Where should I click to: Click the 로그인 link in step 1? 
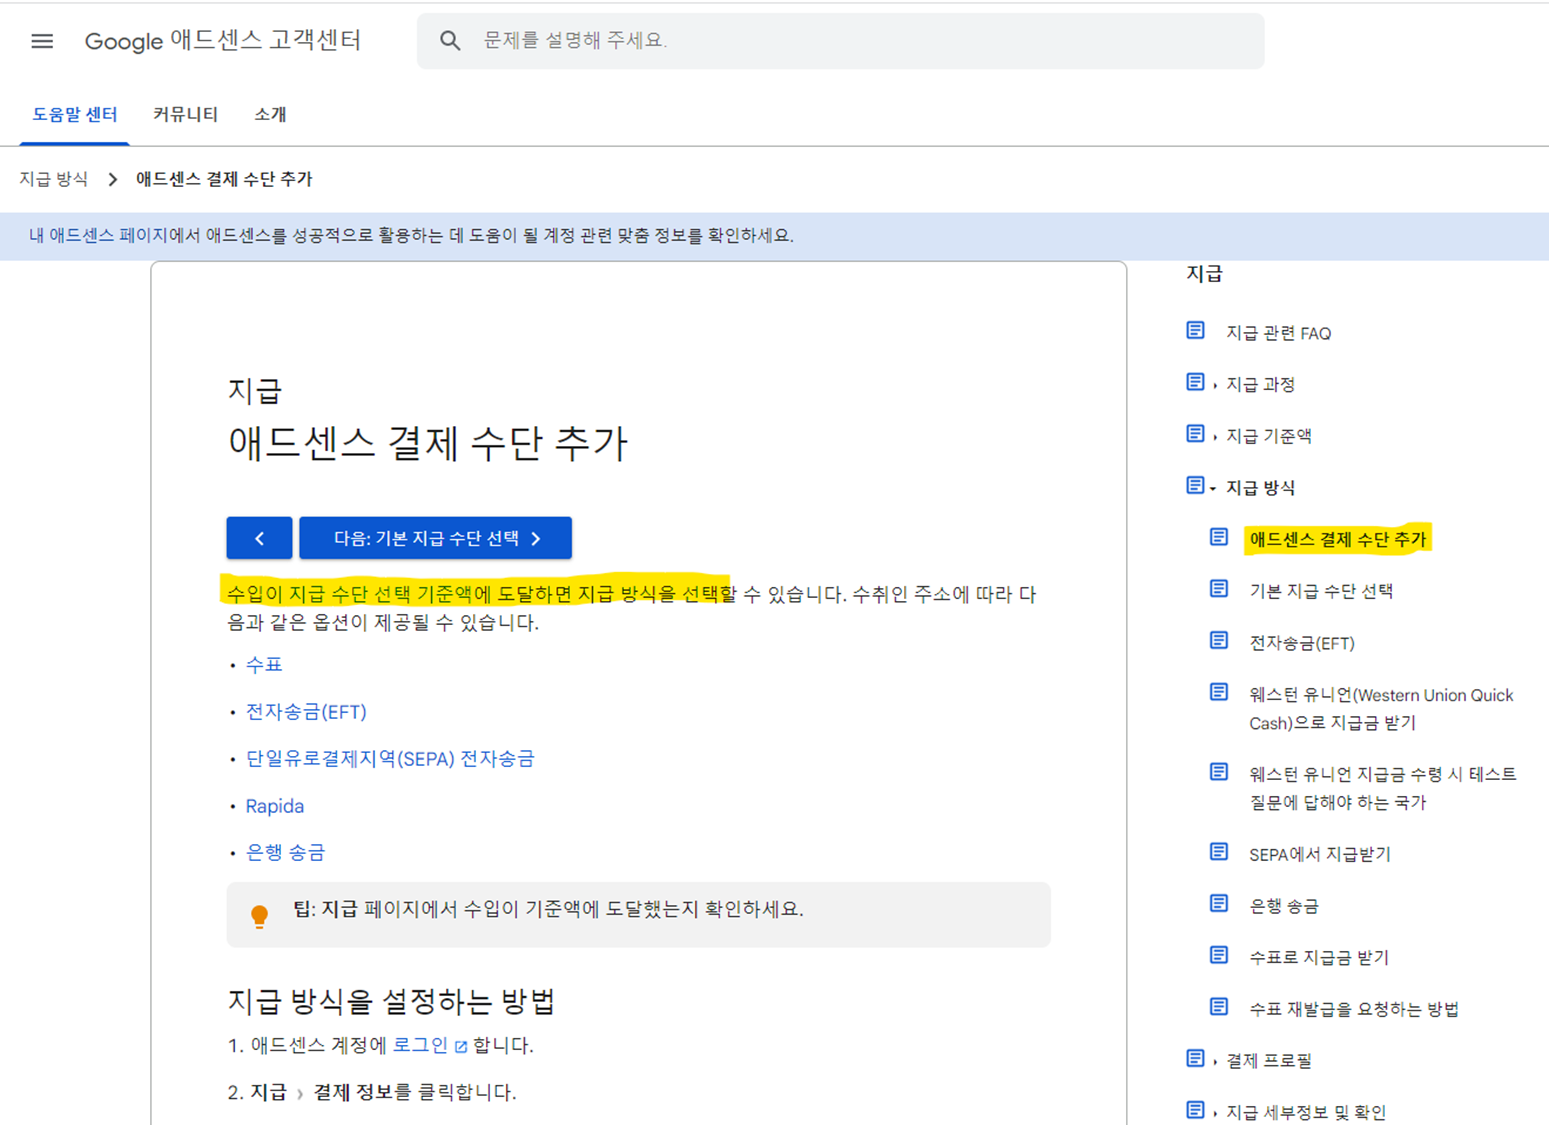[x=420, y=1045]
